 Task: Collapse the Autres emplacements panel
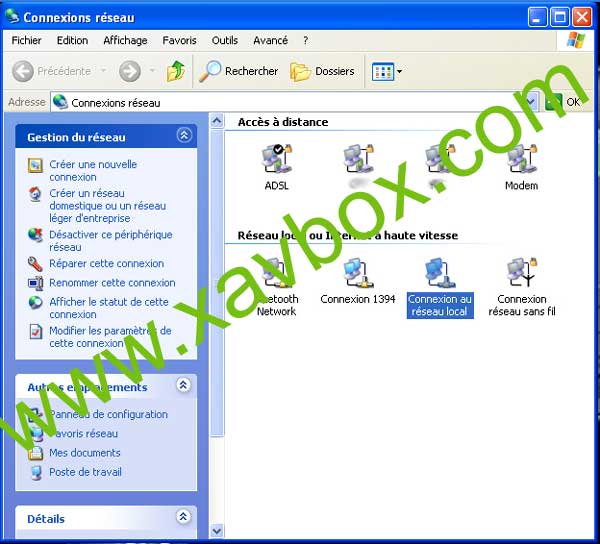[x=184, y=385]
